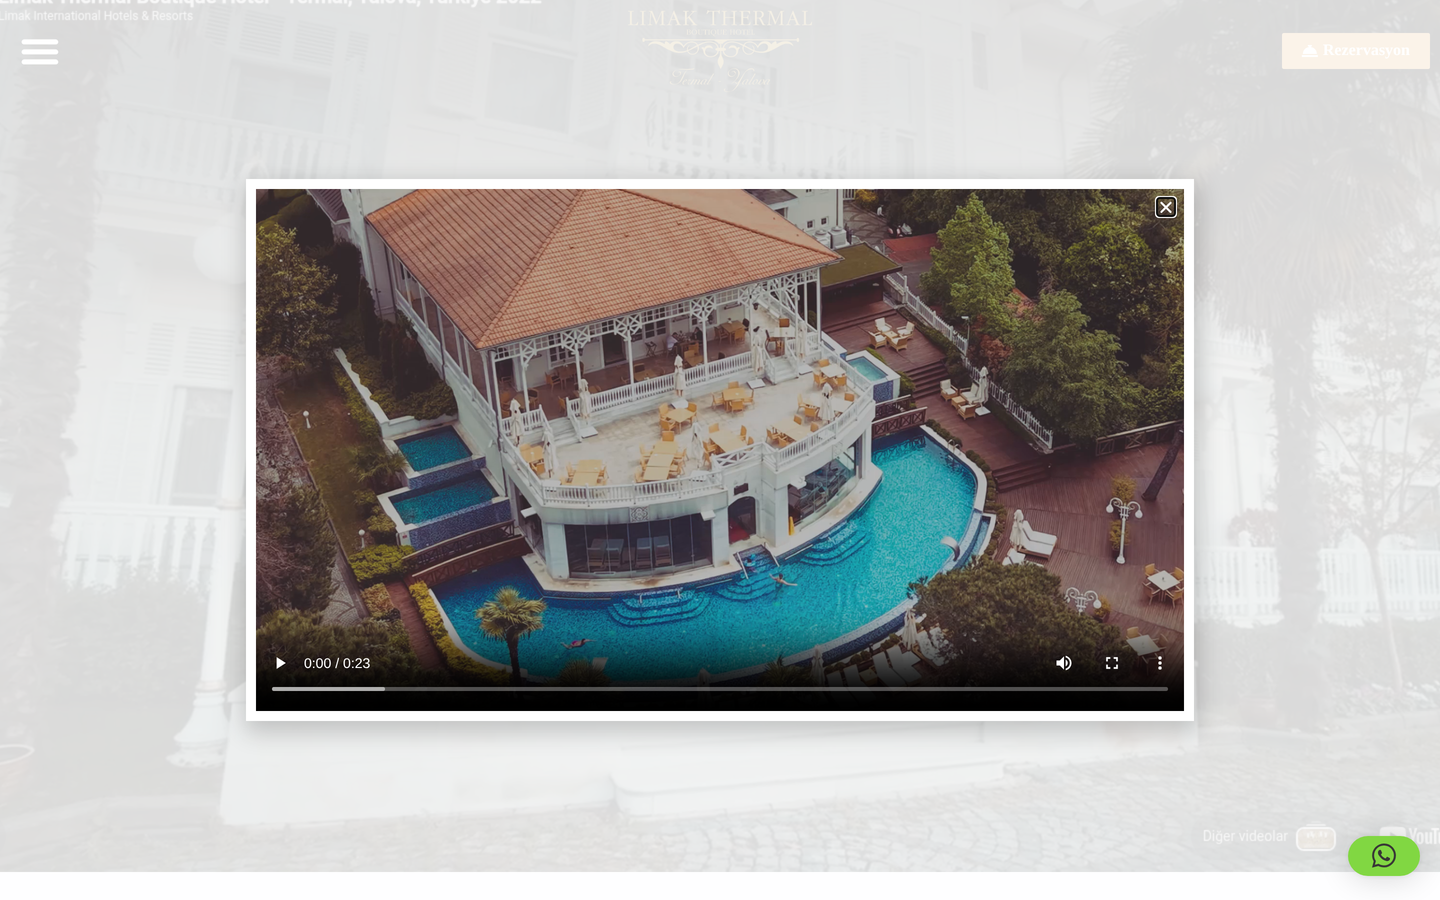Image resolution: width=1440 pixels, height=900 pixels.
Task: Close the video popup
Action: click(1166, 207)
